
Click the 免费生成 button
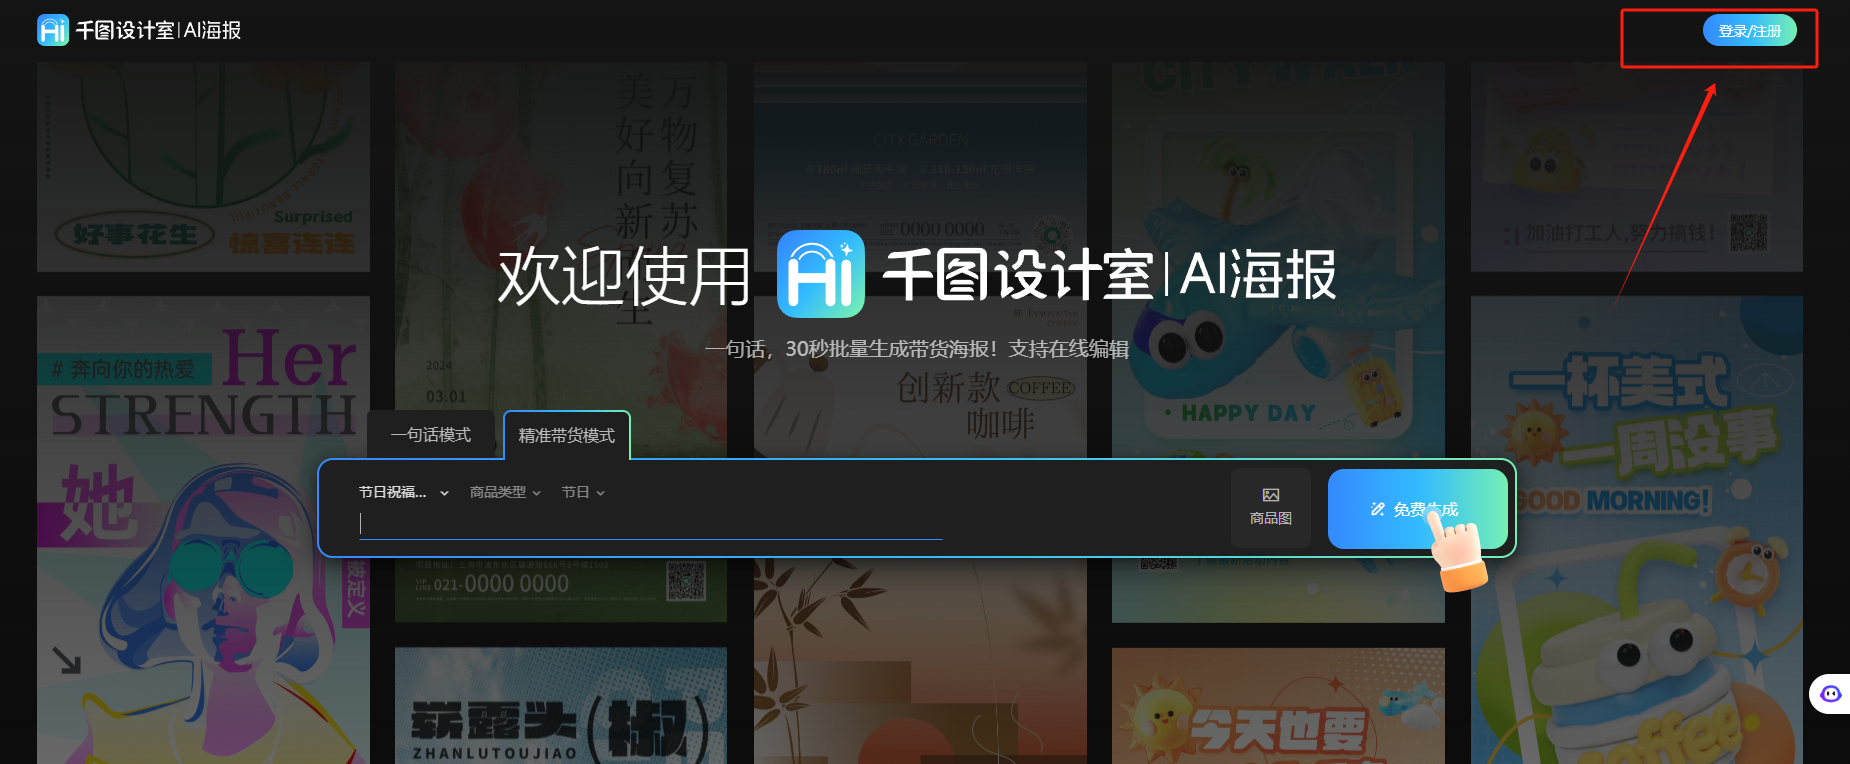tap(1417, 509)
